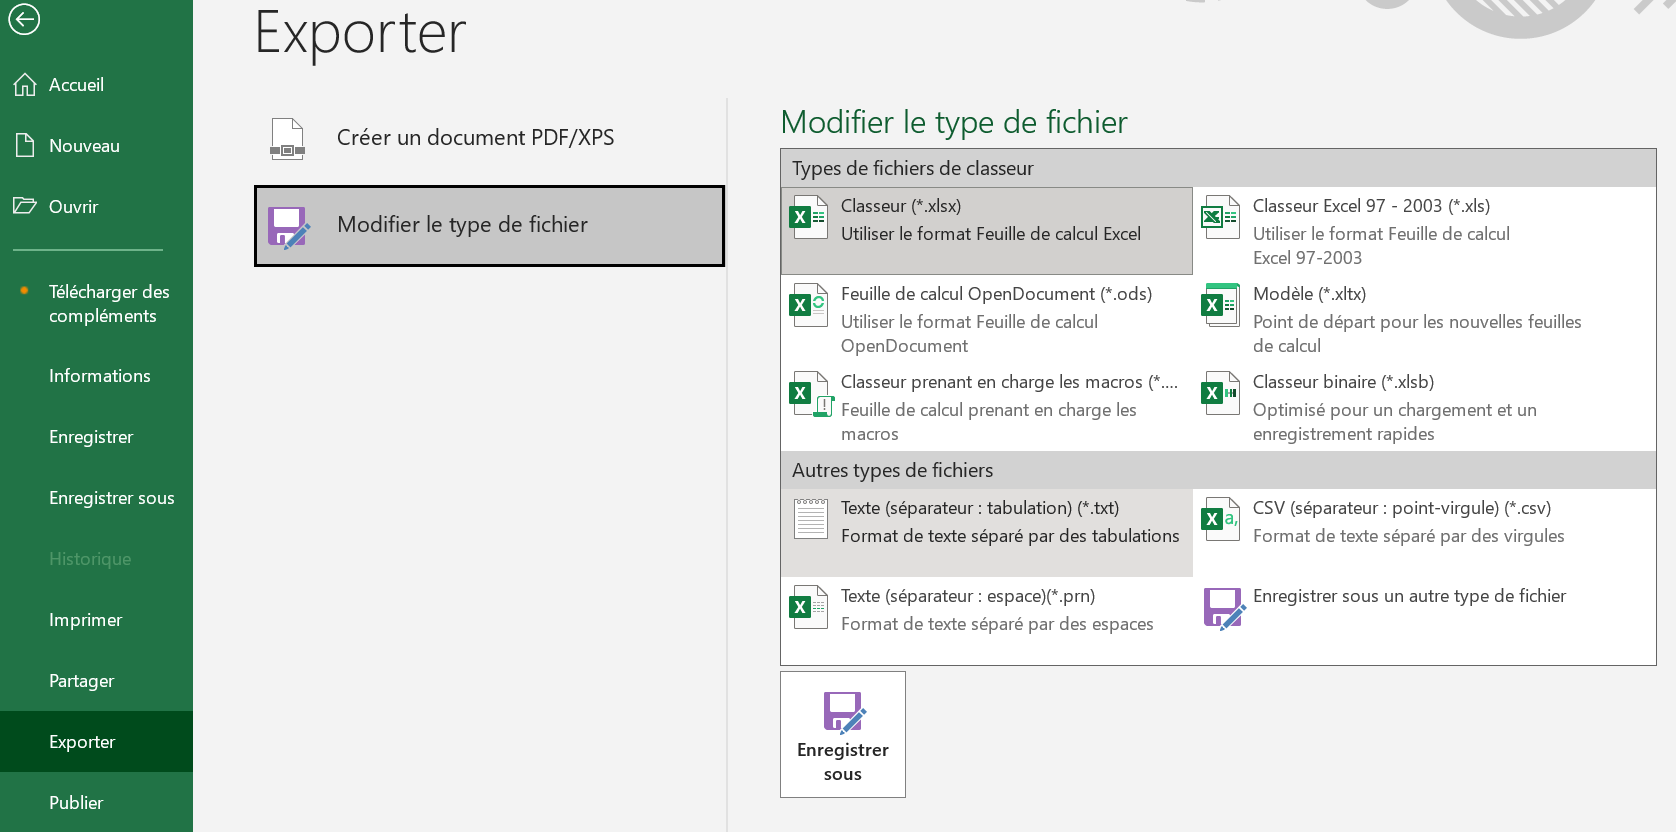
Task: Choose the Modèle (*.xltx) format
Action: [1424, 319]
